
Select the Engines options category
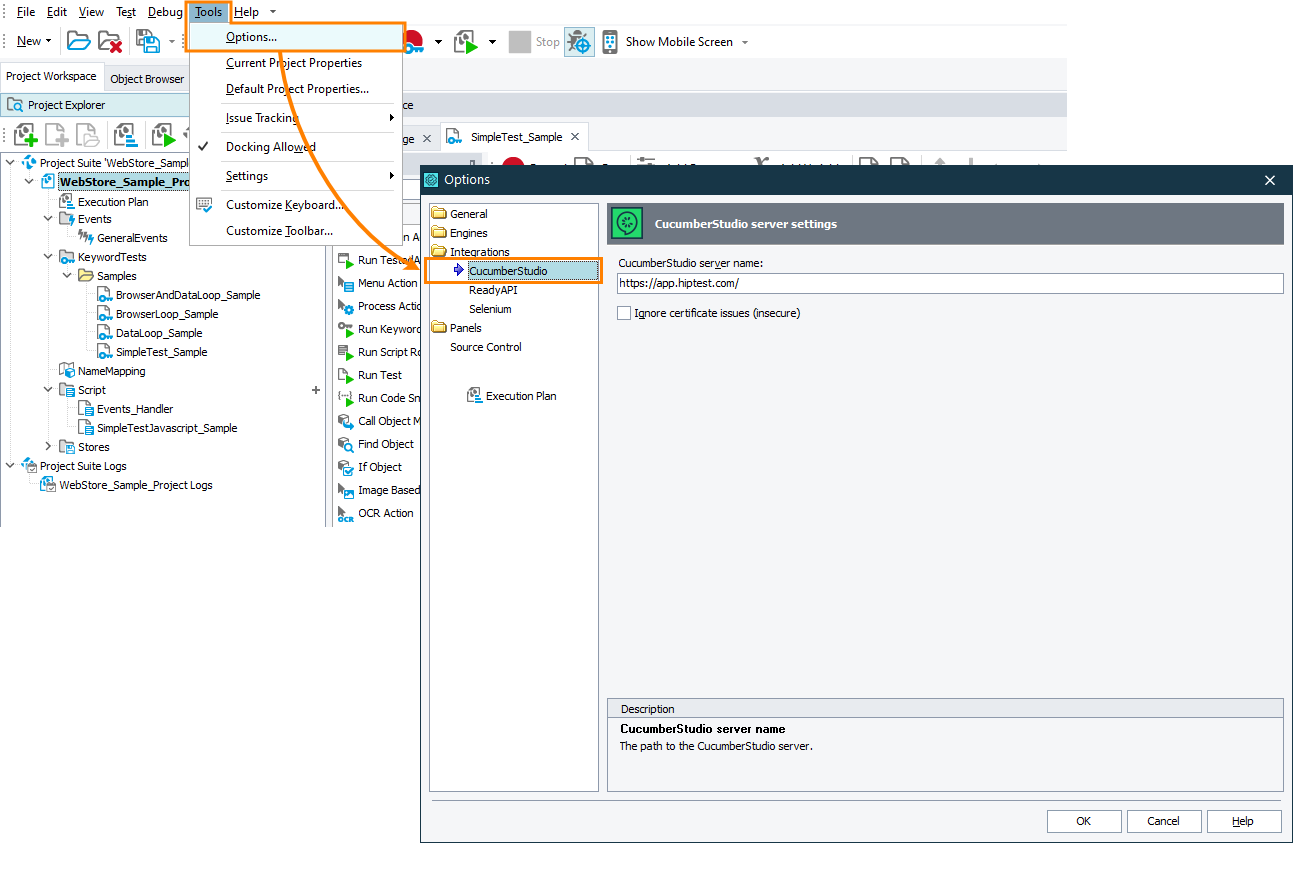[x=468, y=233]
